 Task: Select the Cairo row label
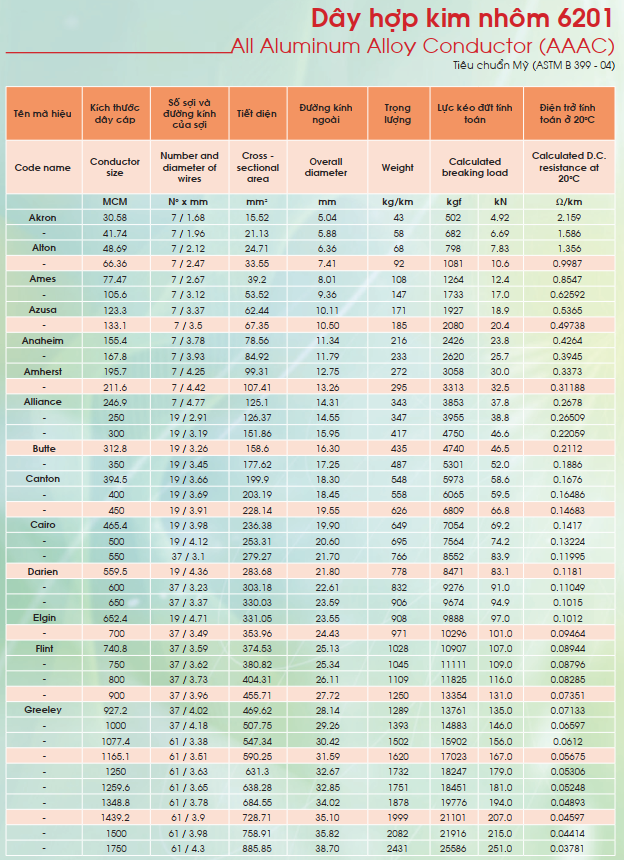[x=43, y=525]
